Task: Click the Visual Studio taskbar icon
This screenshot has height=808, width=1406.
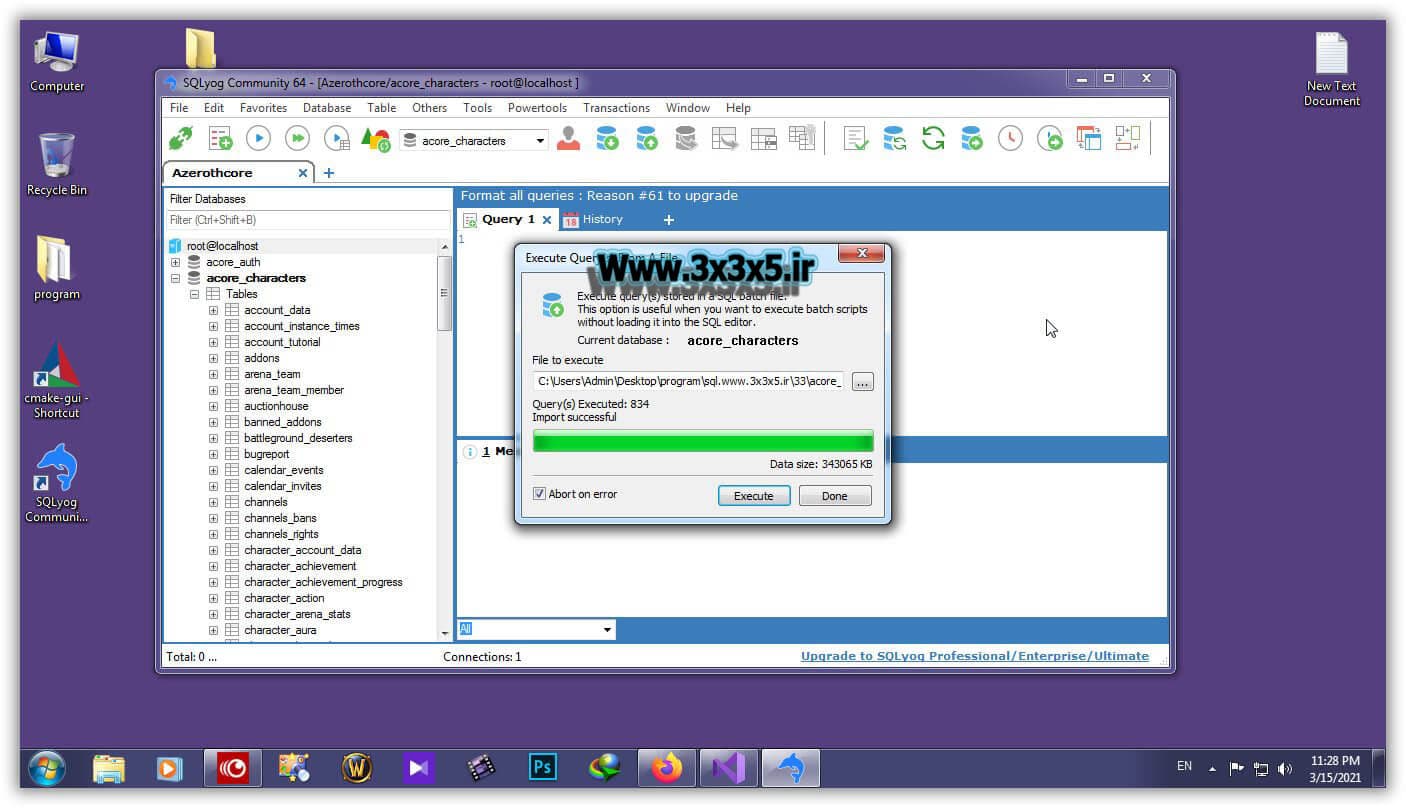Action: 728,768
